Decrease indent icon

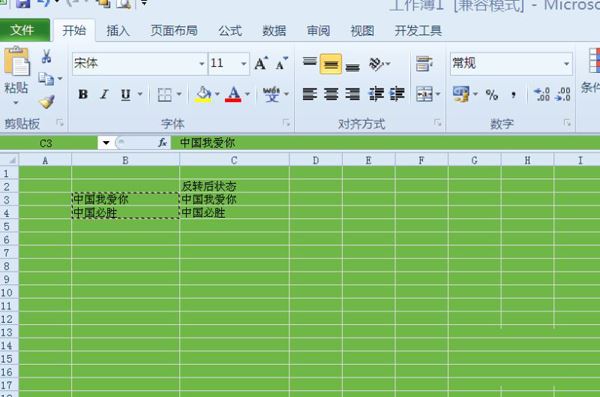[x=376, y=94]
